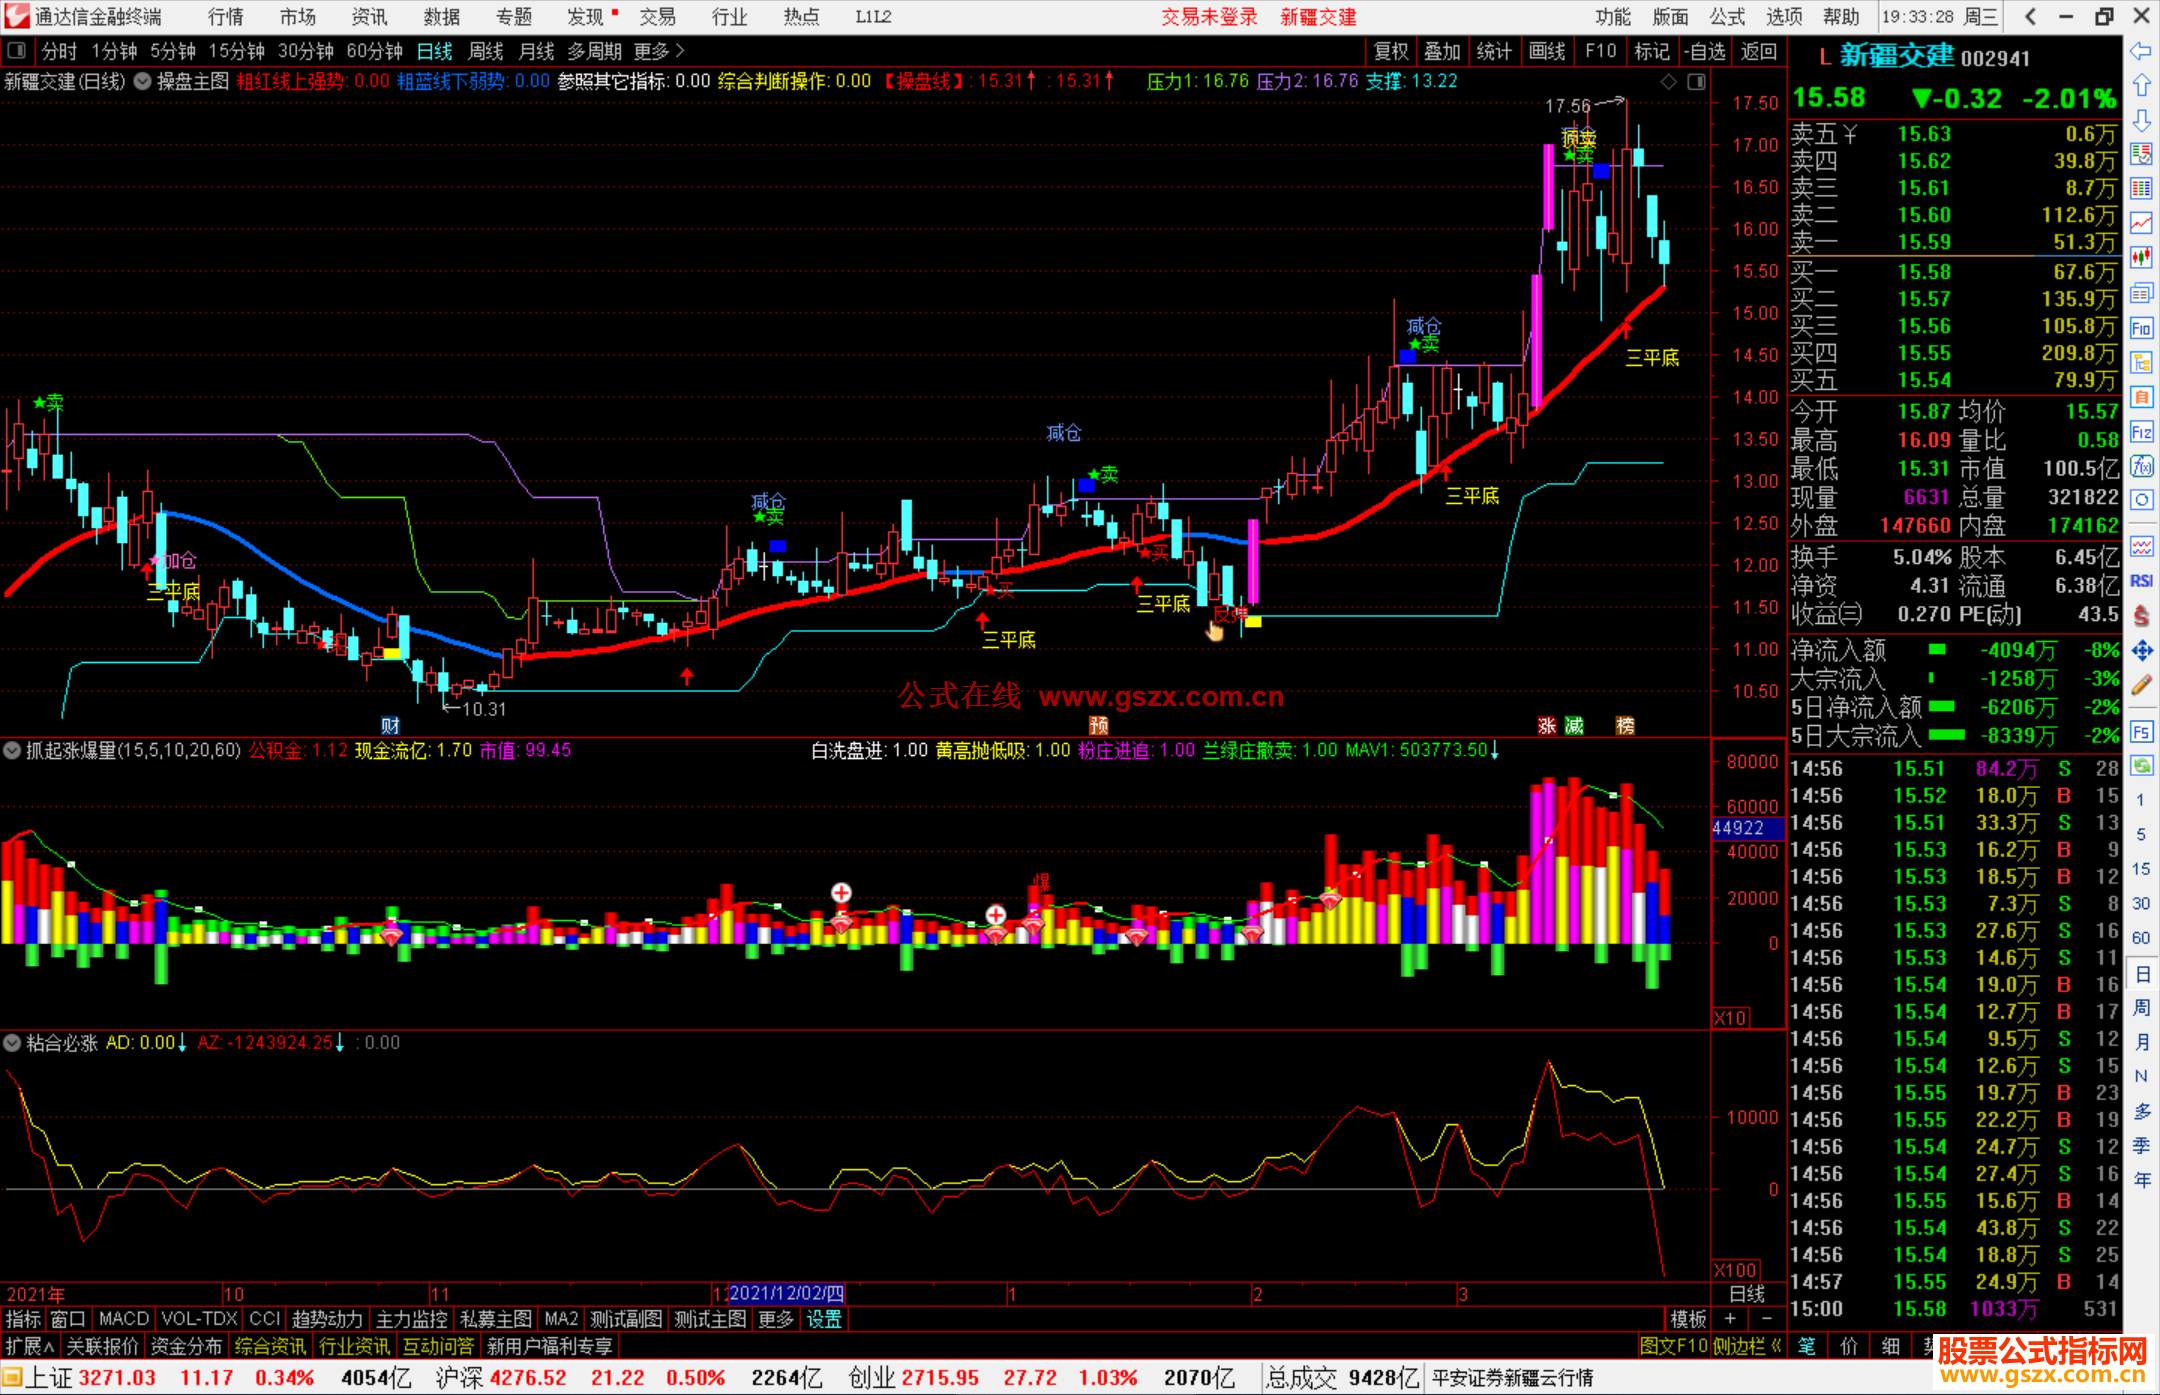Viewport: 2160px width, 1395px height.
Task: Click the four-way move arrows icon
Action: [x=2141, y=651]
